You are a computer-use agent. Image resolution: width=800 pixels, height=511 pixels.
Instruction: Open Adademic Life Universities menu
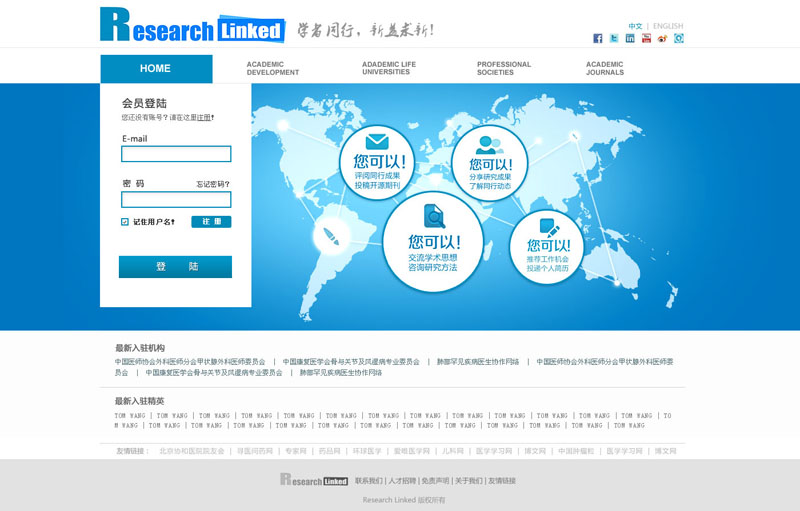[x=389, y=68]
